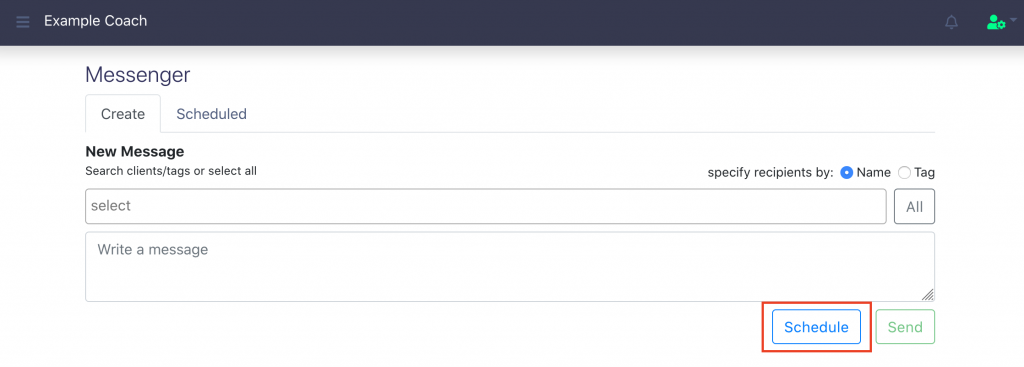Click the 'Search clients/tags or select all' hint
Screen dimensions: 1024x367
pos(171,171)
